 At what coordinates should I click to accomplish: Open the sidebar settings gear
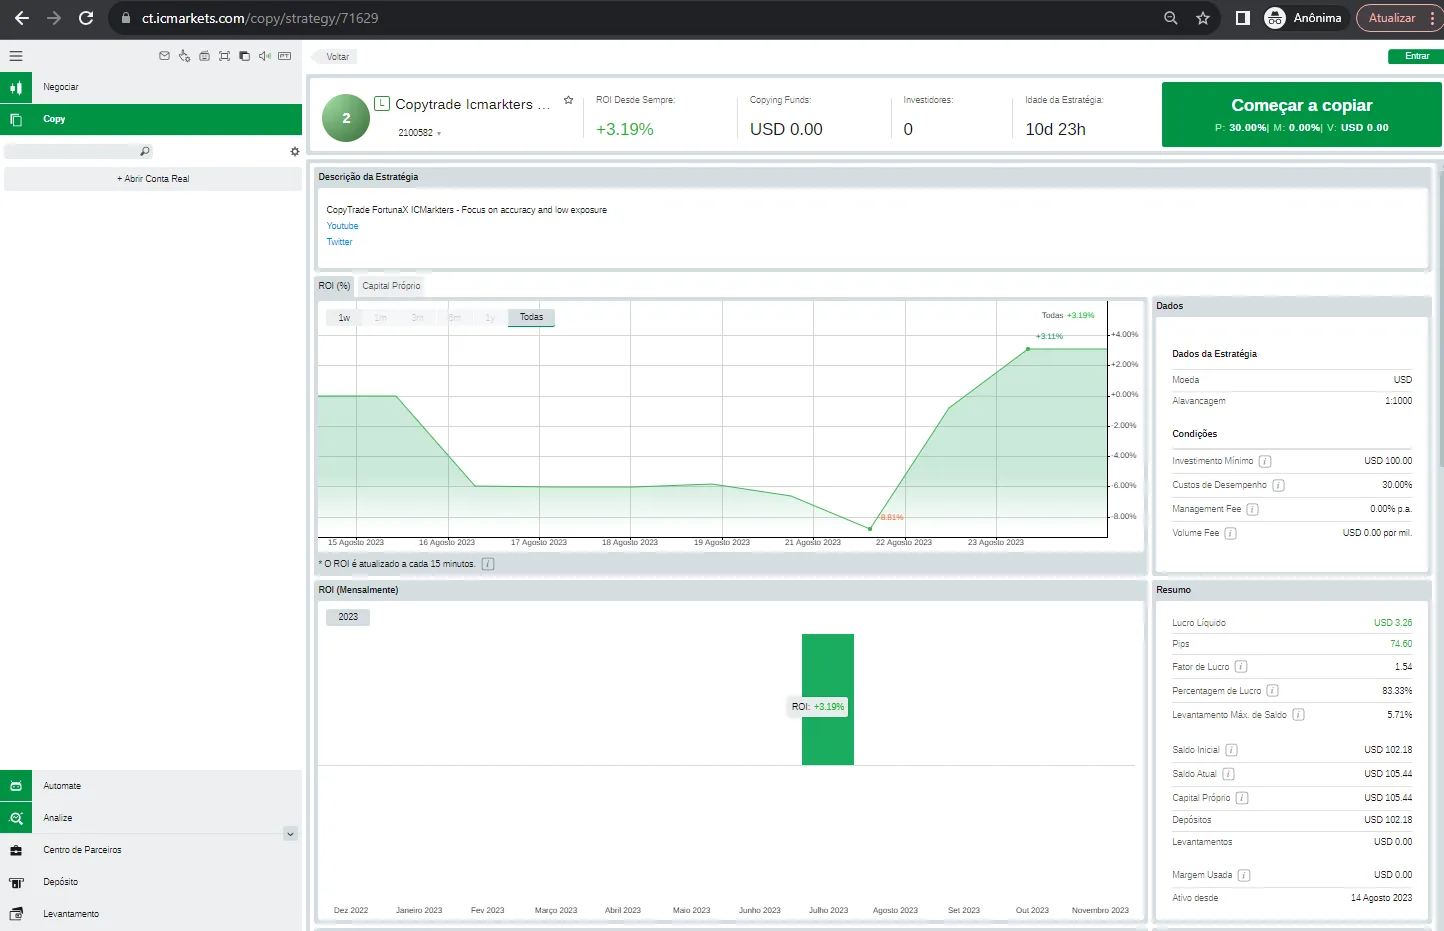[295, 152]
